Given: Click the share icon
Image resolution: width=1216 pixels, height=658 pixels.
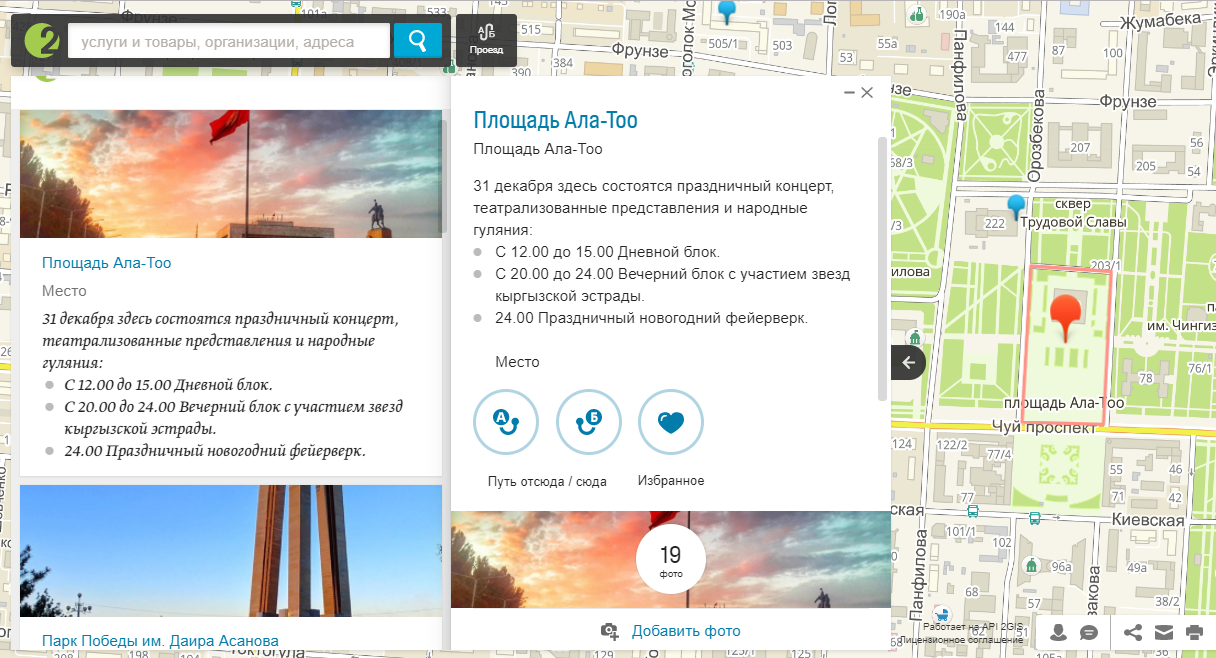Looking at the screenshot, I should coord(1133,633).
